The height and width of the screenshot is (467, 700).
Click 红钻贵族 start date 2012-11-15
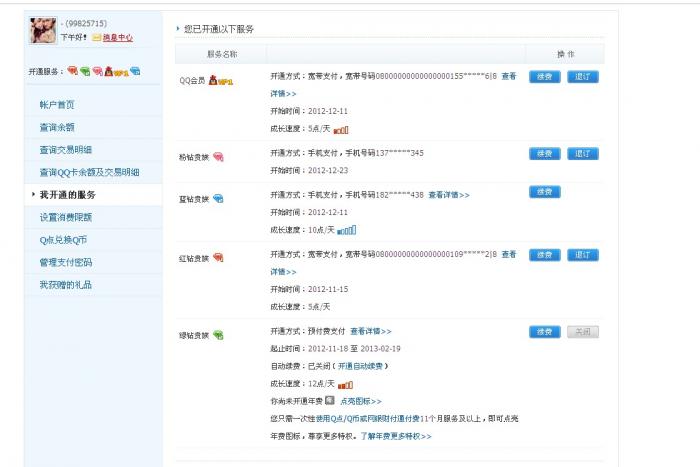328,289
